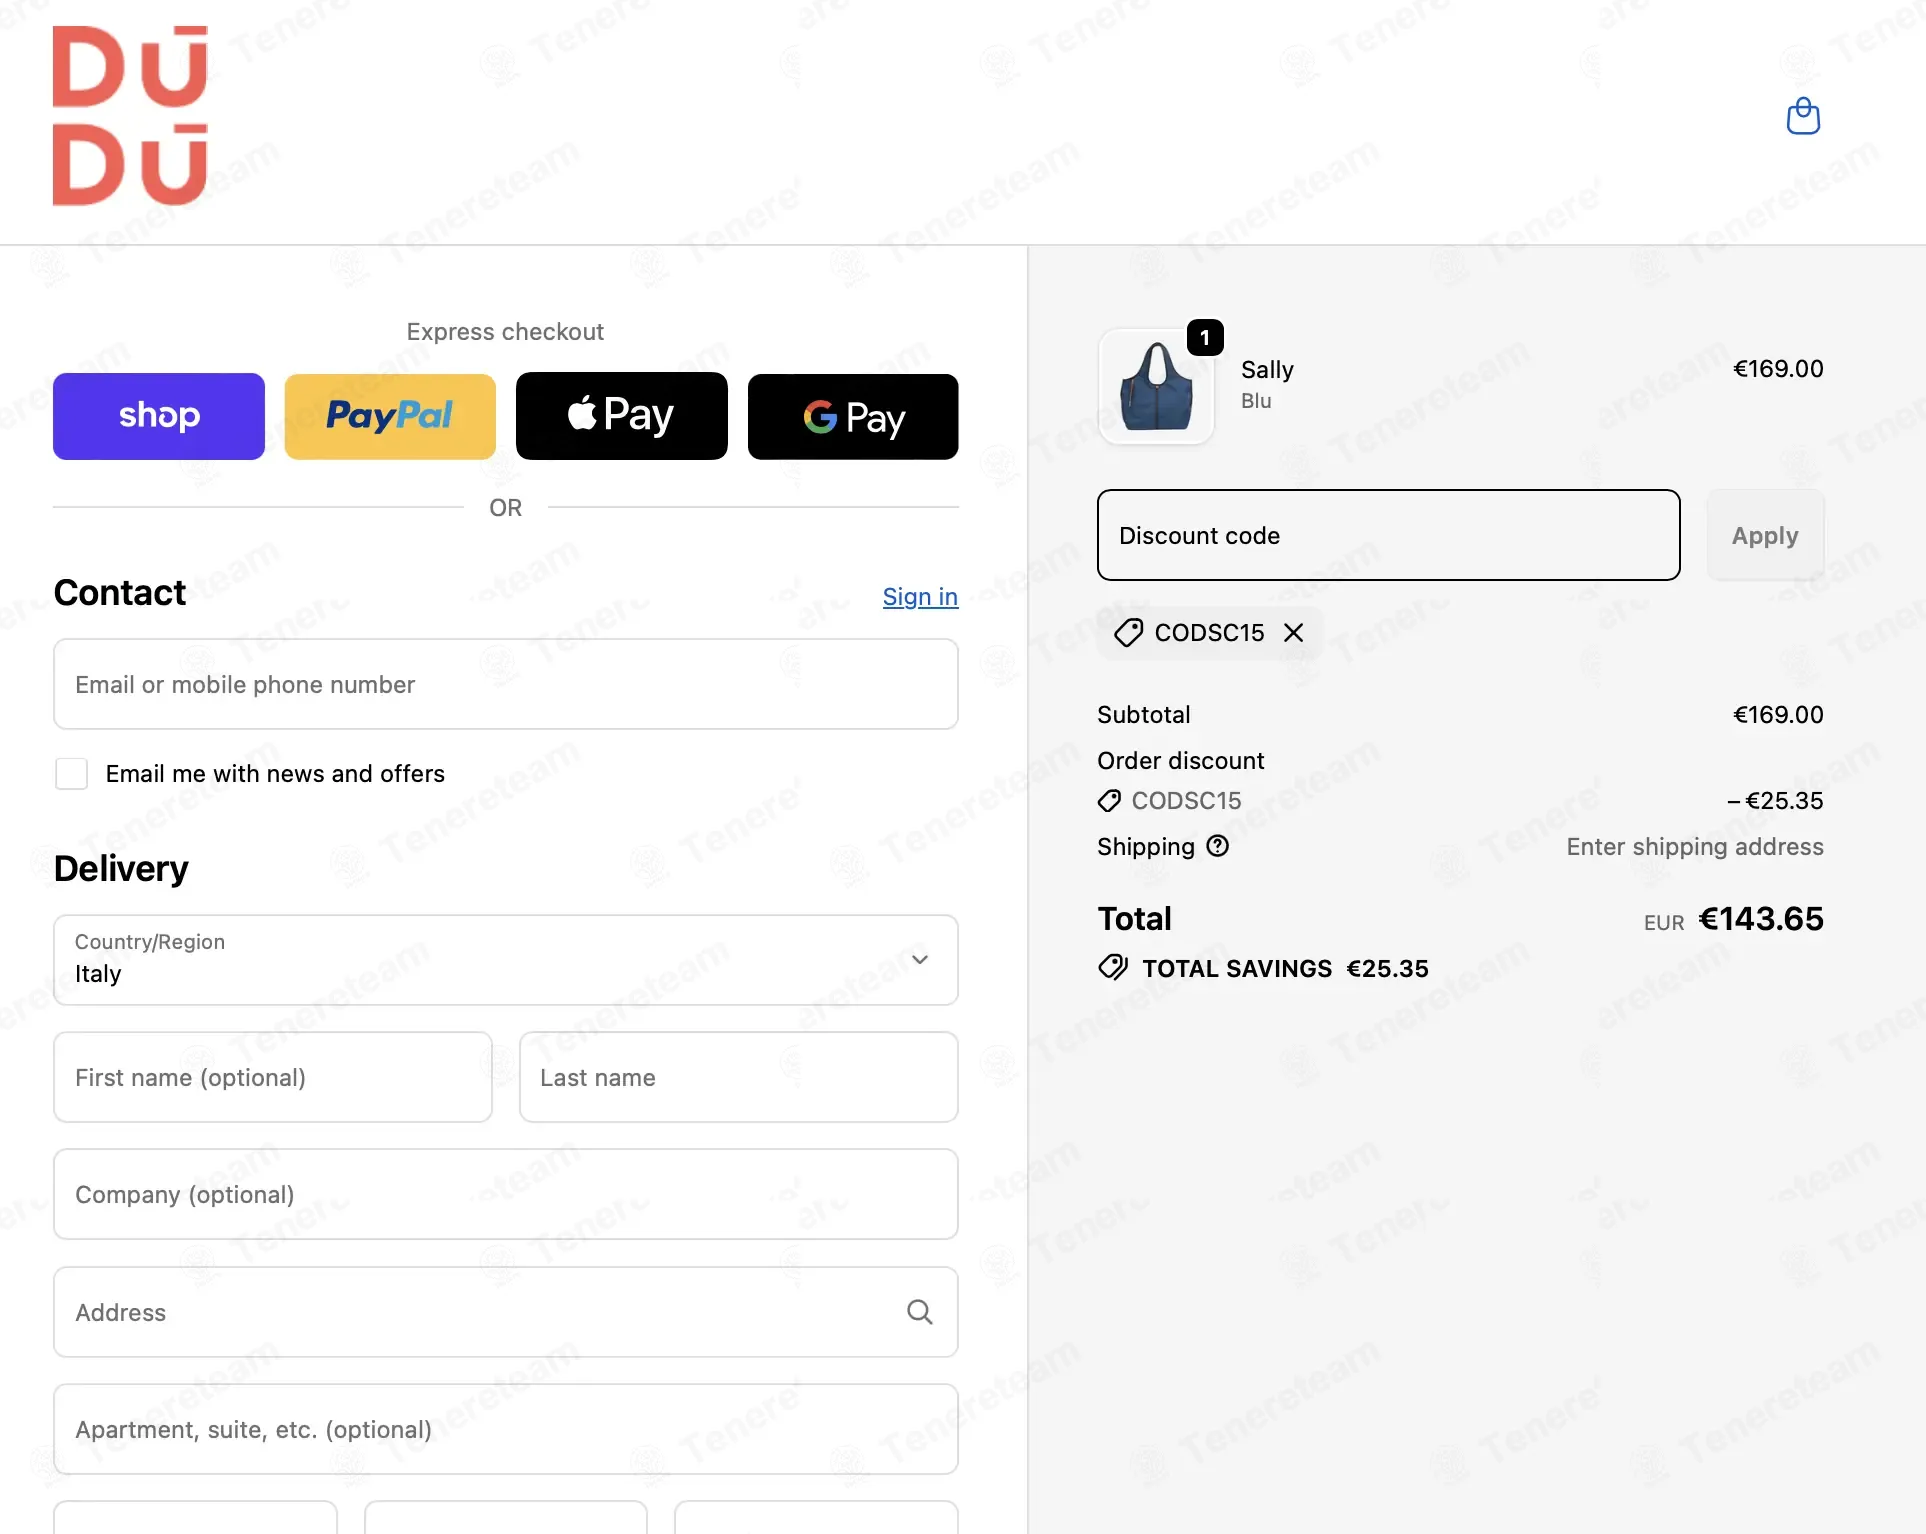
Task: Pay with Shop Pay express button
Action: 159,416
